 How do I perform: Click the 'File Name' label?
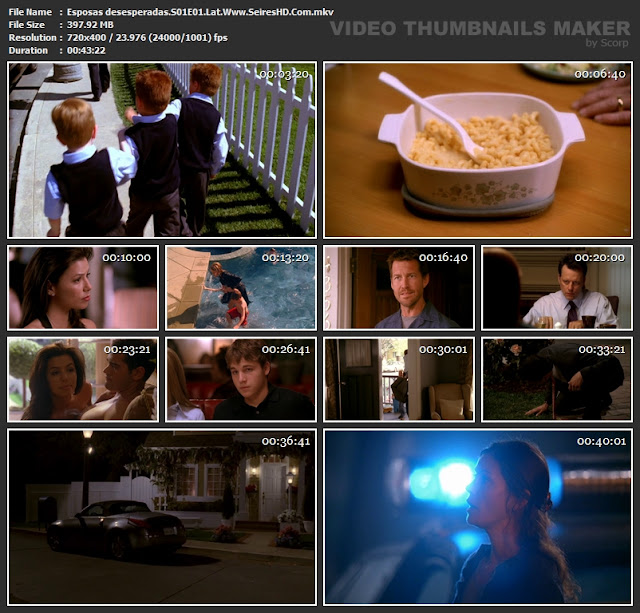click(30, 12)
